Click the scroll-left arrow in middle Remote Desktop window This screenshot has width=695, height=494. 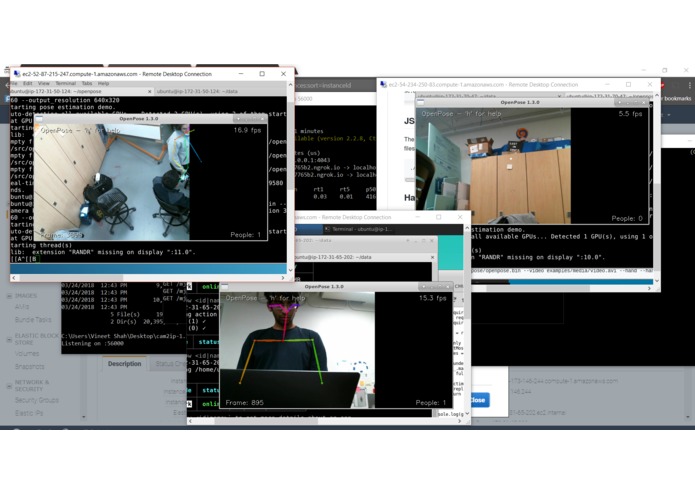190,421
